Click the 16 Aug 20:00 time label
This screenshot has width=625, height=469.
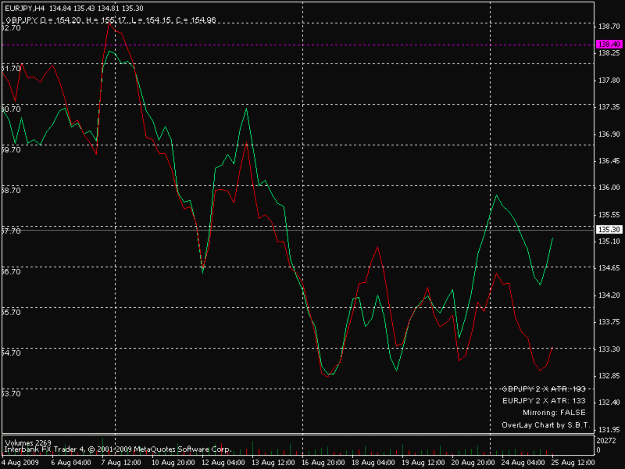[x=323, y=463]
